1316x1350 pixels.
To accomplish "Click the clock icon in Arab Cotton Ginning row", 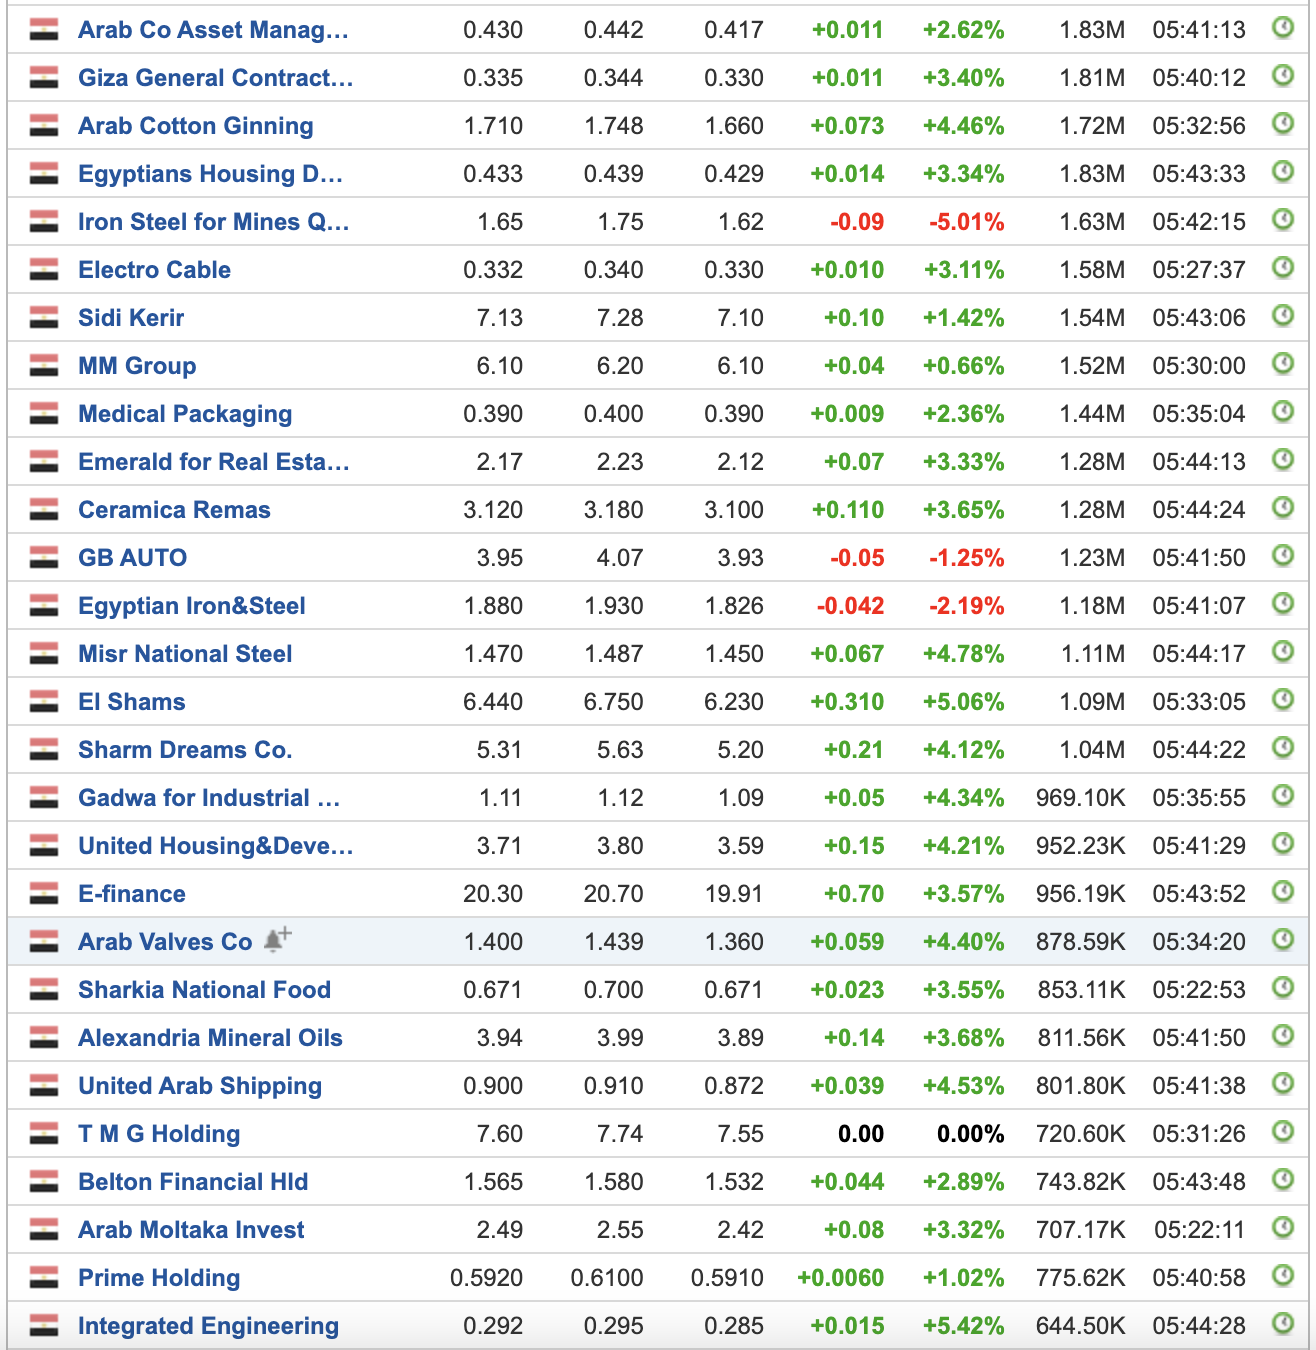I will pos(1283,124).
